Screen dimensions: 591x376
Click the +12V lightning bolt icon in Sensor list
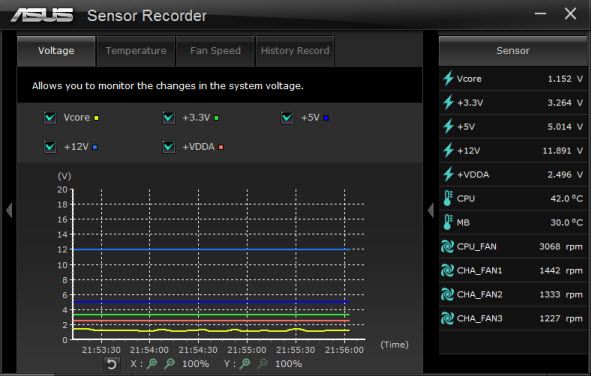click(x=448, y=151)
